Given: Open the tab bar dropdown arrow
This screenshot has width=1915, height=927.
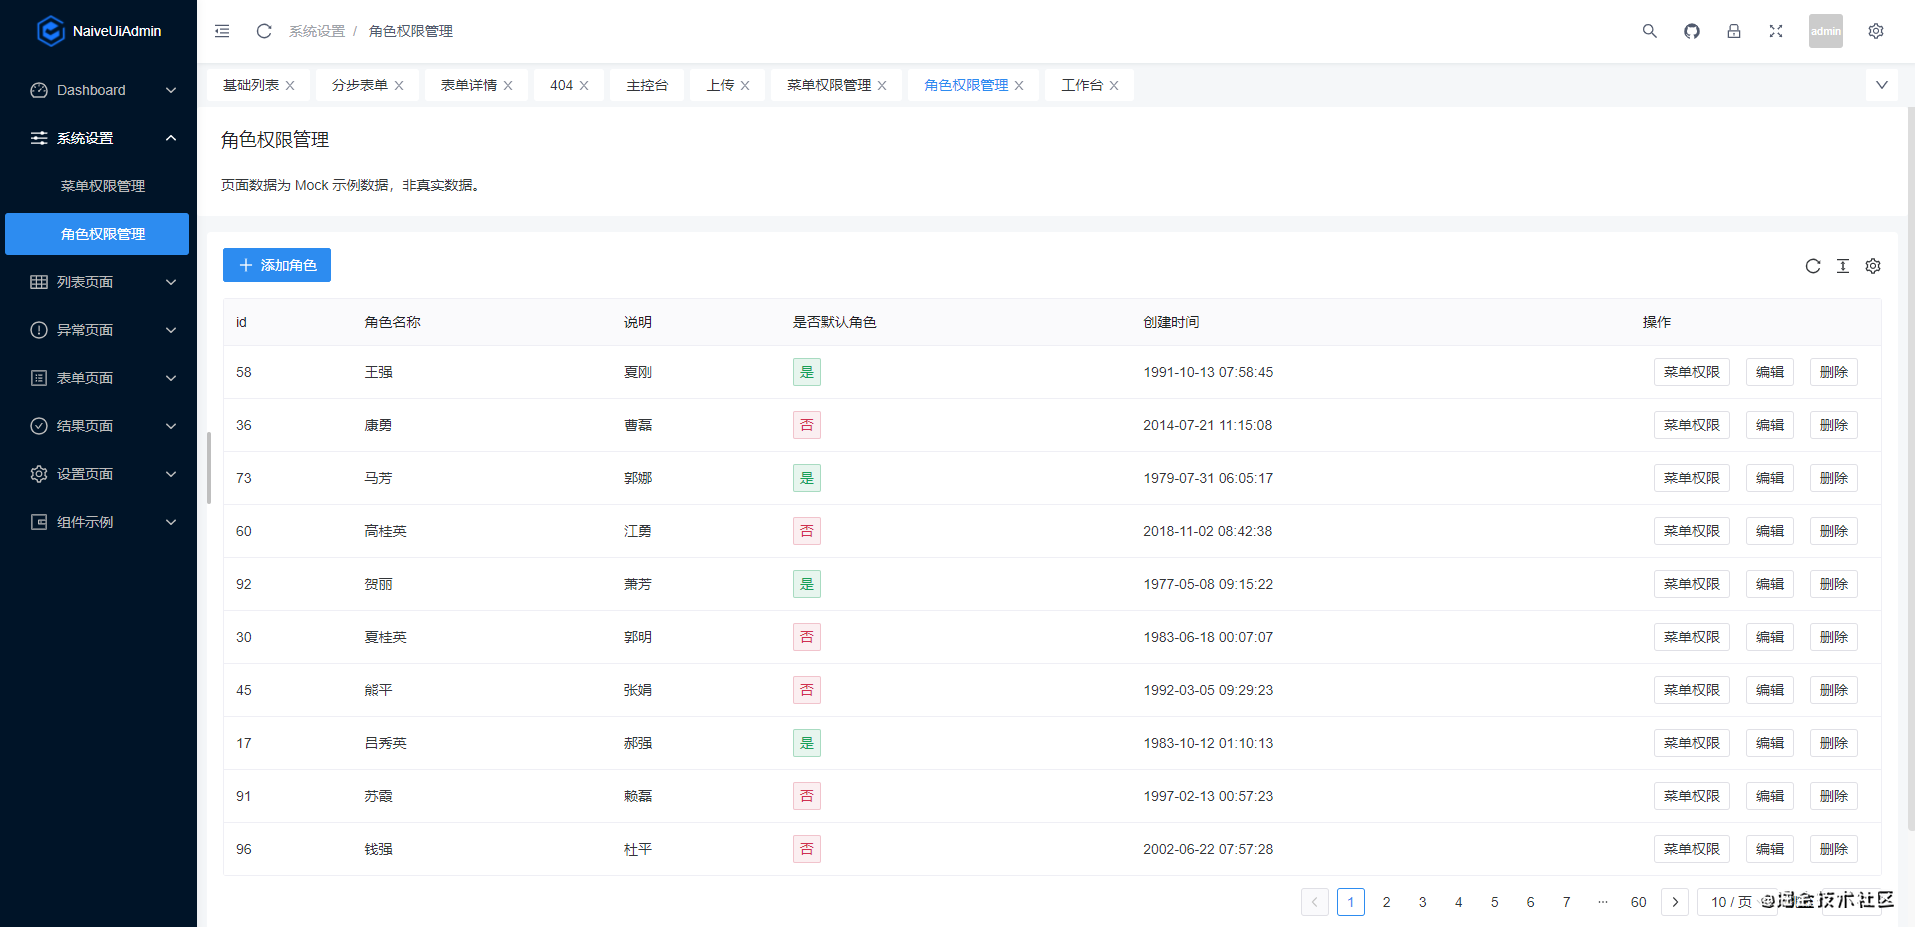Looking at the screenshot, I should [1882, 85].
